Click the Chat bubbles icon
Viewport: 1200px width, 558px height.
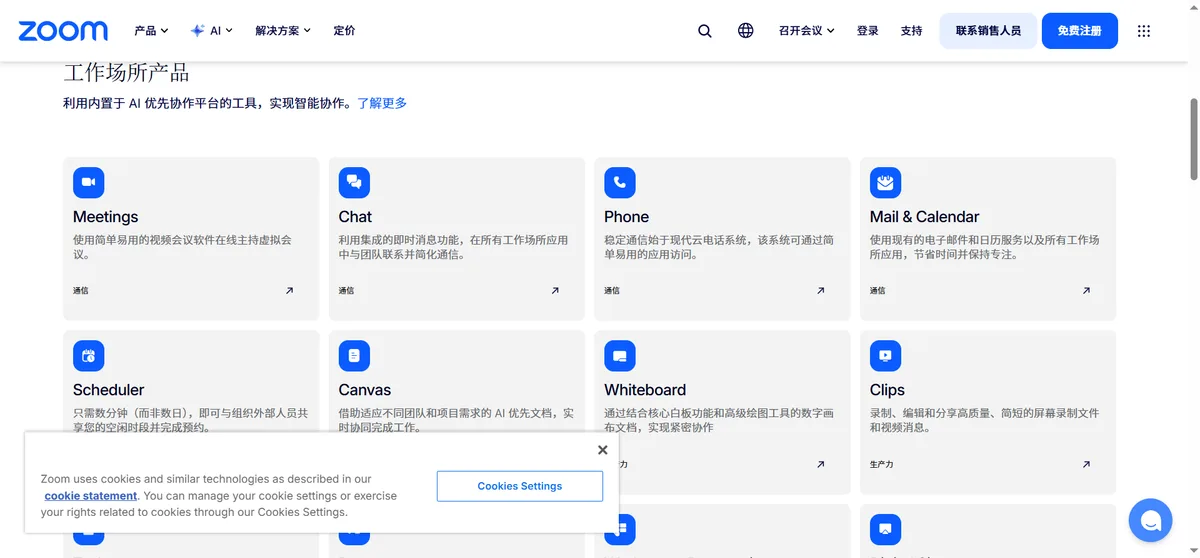click(x=354, y=183)
